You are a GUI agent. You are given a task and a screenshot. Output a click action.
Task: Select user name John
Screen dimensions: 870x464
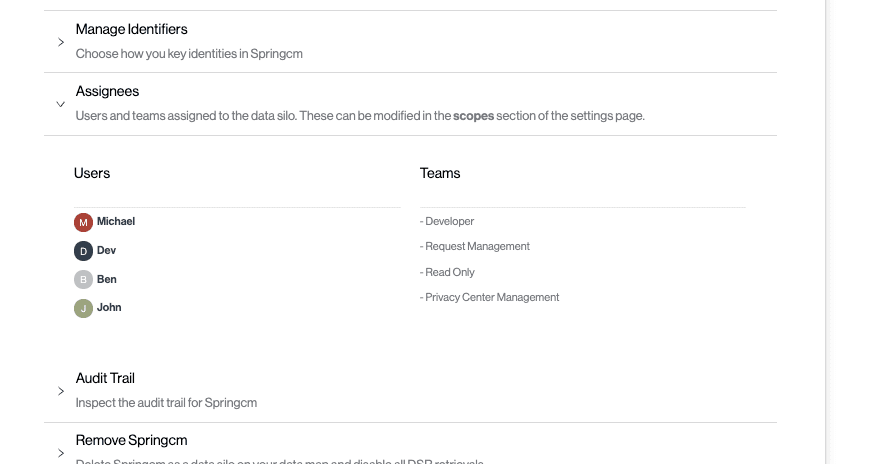tap(109, 307)
